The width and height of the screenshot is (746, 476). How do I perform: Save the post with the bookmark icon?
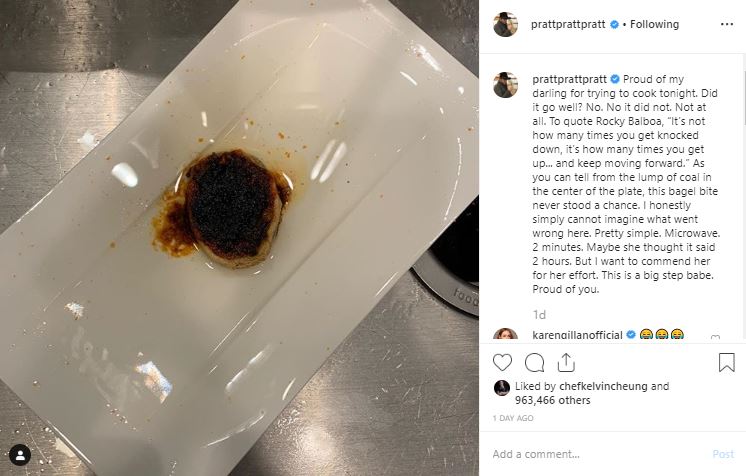pos(726,362)
